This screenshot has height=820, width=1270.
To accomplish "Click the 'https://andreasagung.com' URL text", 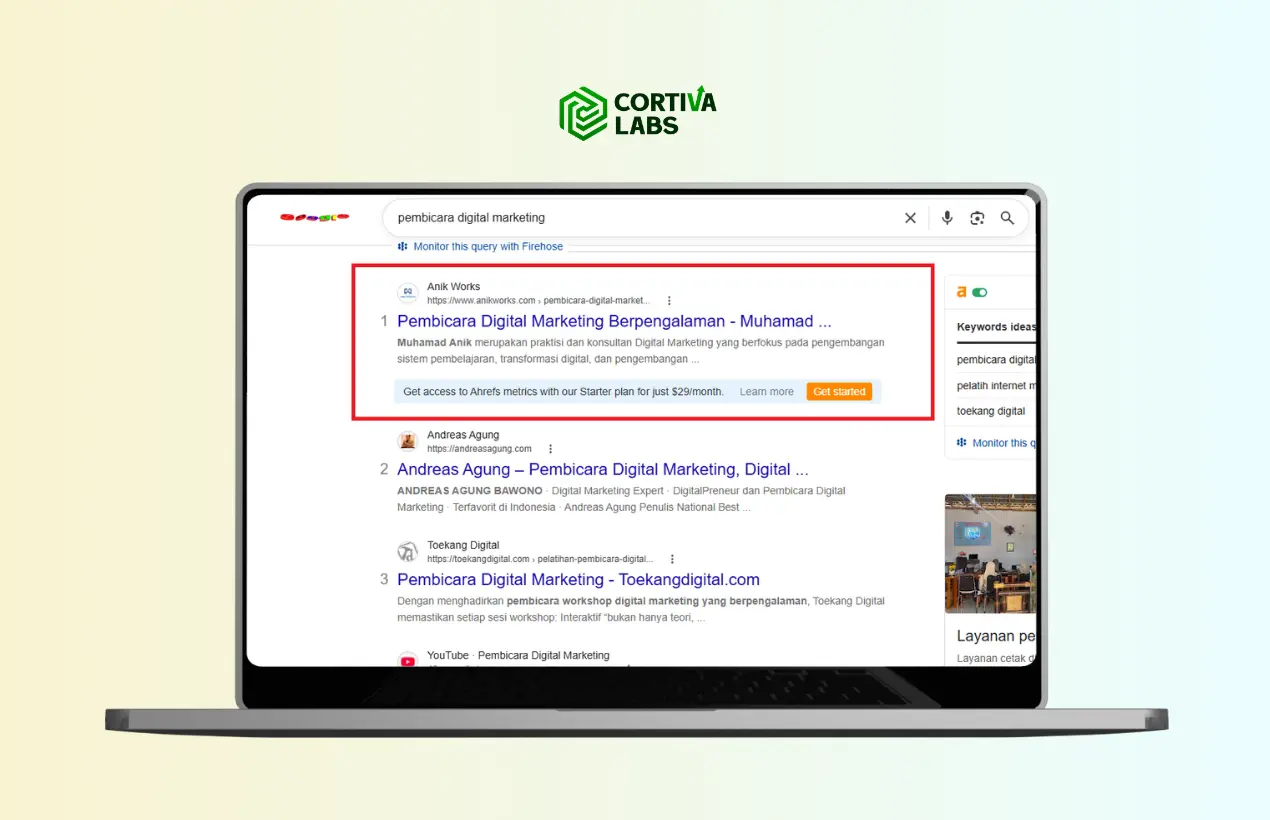I will (x=479, y=449).
